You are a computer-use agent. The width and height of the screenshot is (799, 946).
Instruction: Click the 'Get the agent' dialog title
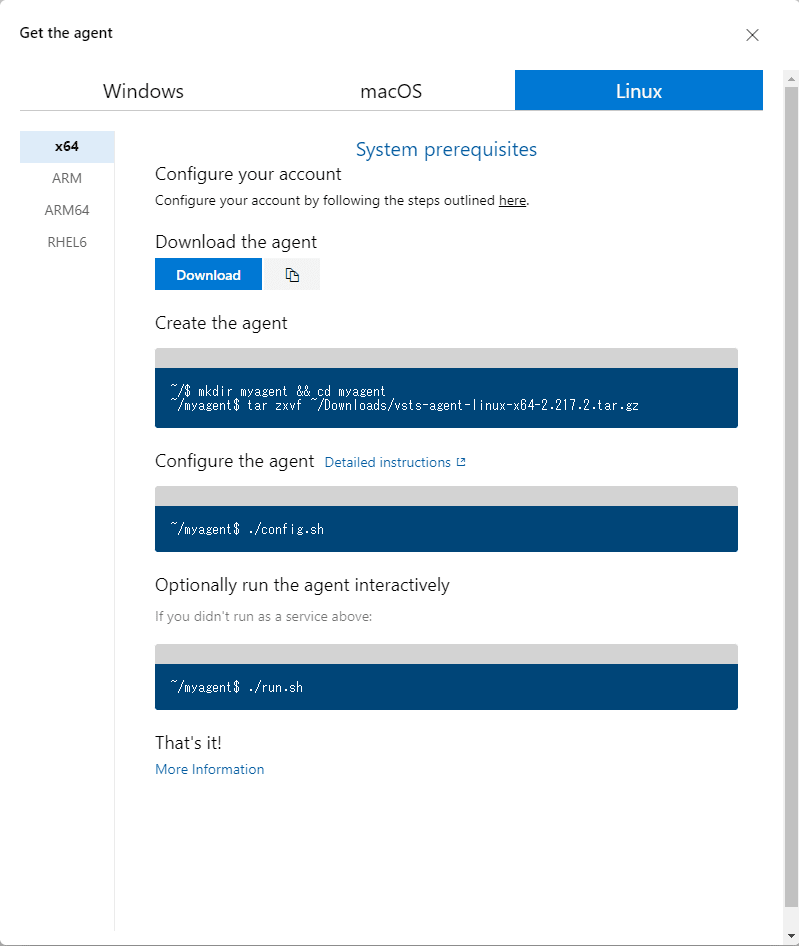tap(66, 33)
